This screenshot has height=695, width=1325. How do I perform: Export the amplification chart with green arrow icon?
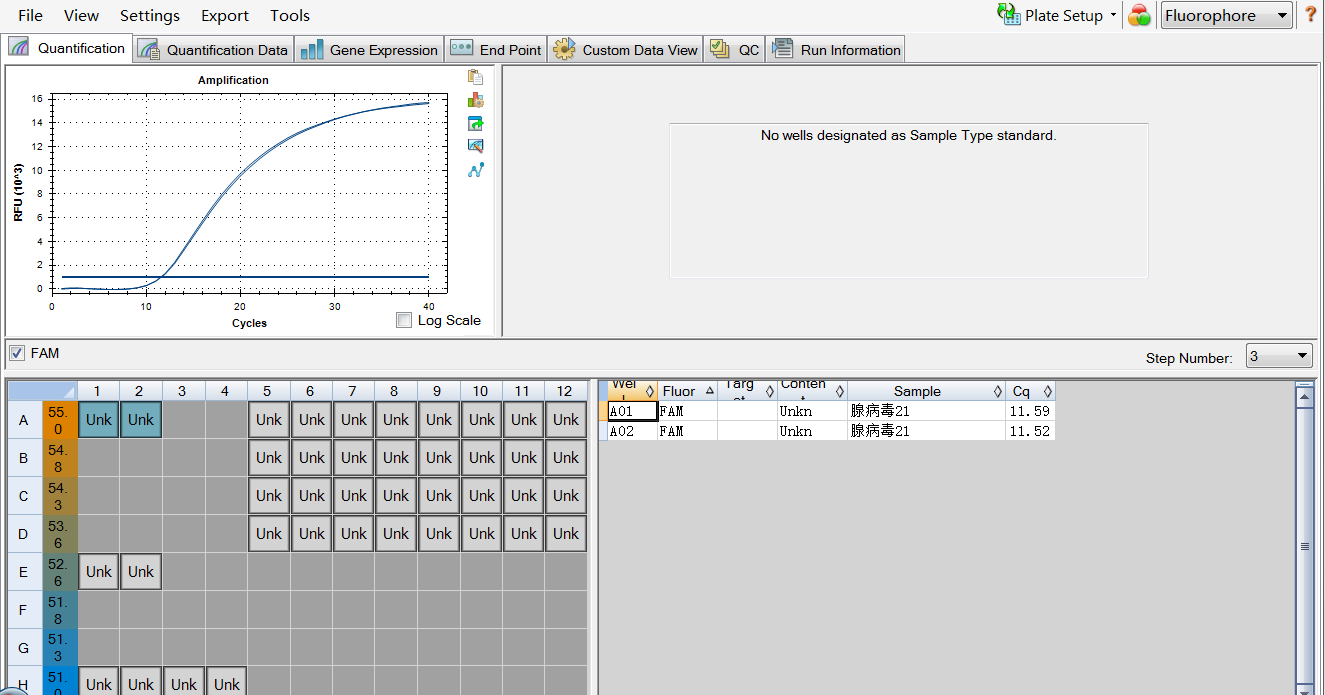pos(475,123)
